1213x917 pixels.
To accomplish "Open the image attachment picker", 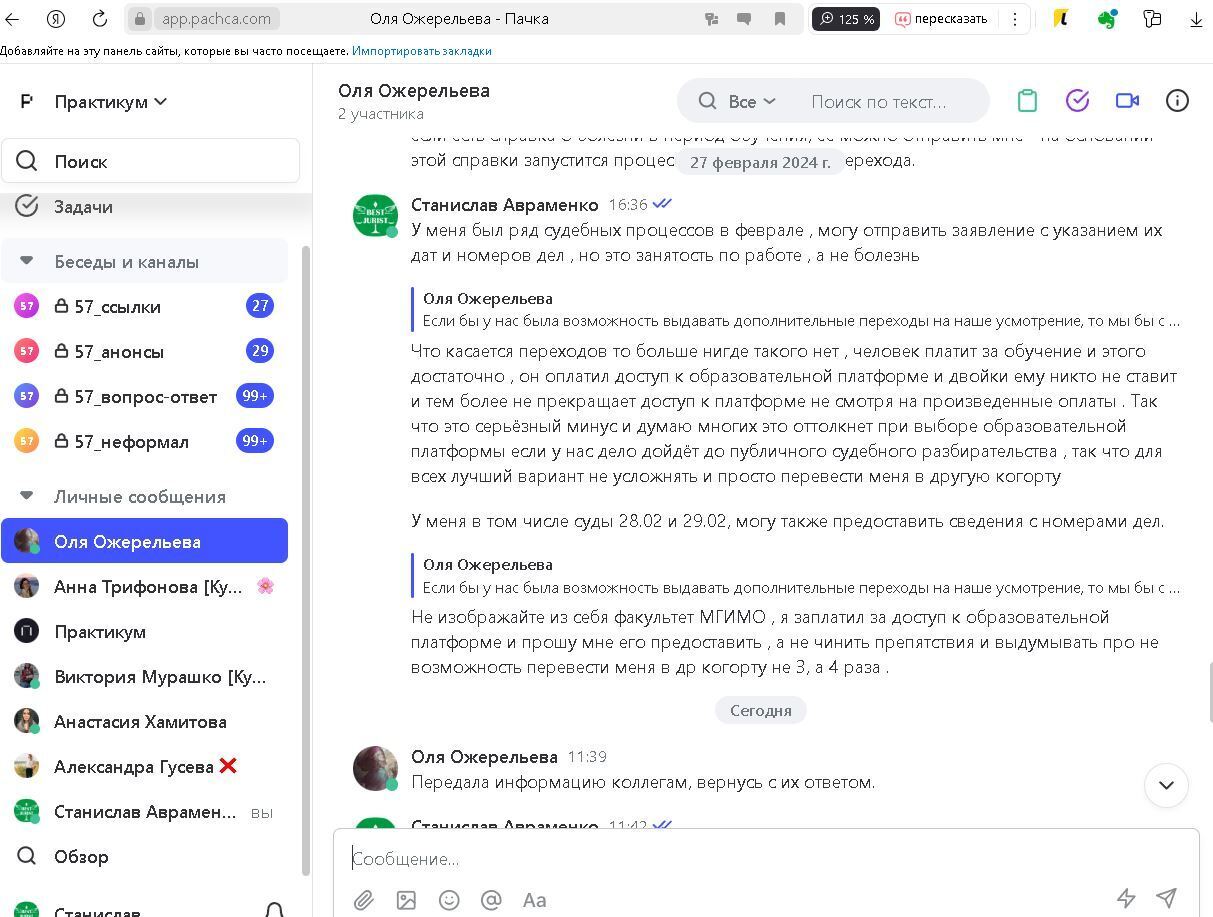I will pyautogui.click(x=406, y=900).
